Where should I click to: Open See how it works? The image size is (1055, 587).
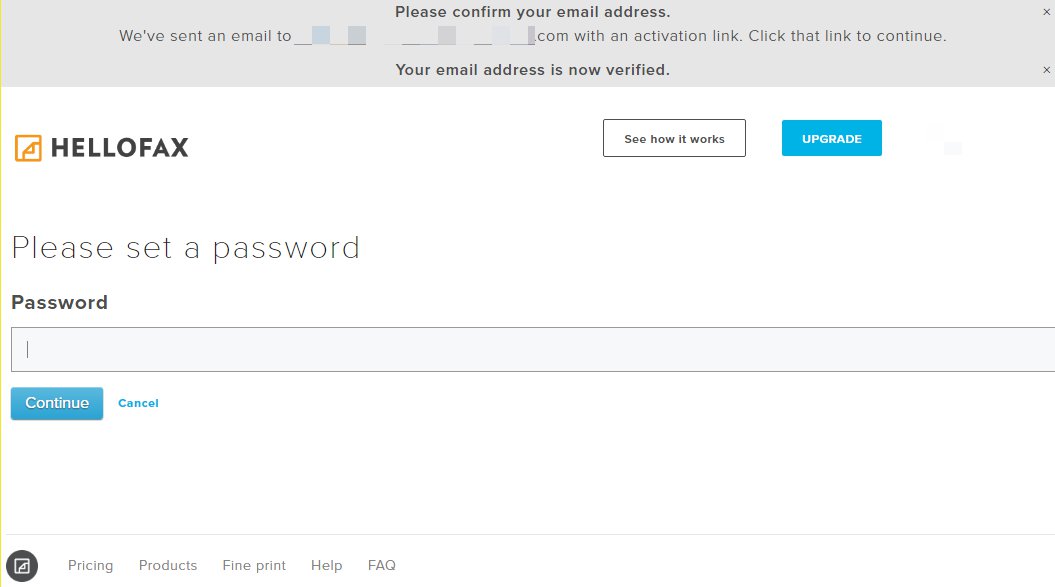(x=674, y=139)
